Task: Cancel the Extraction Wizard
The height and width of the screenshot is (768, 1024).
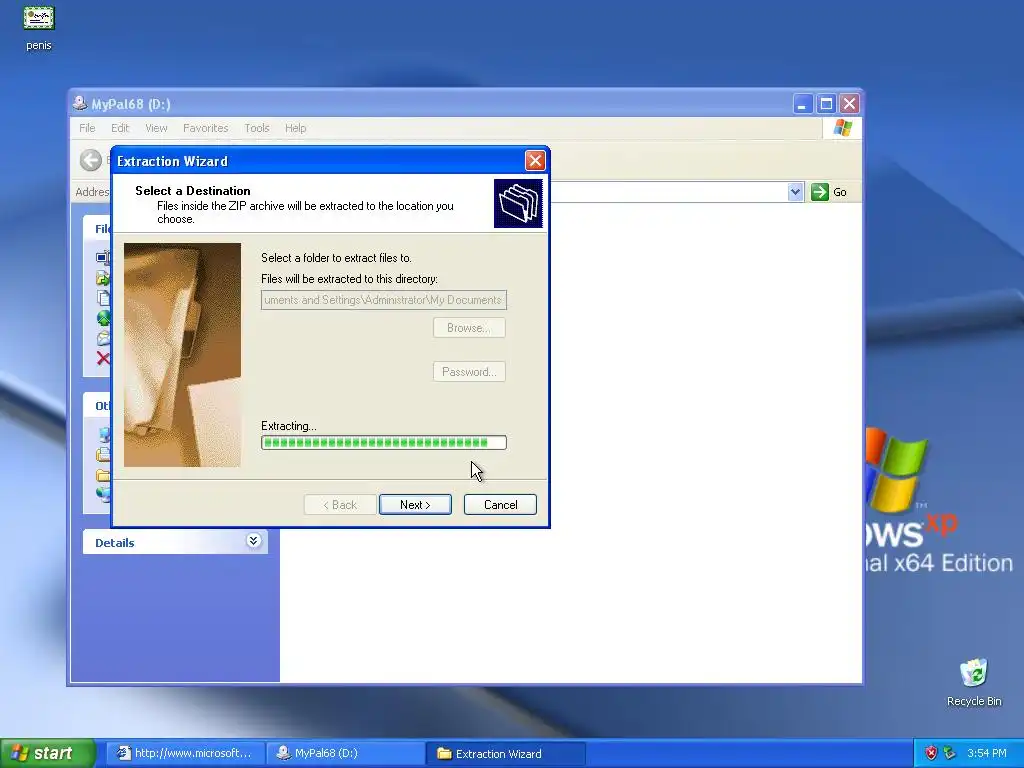Action: click(x=500, y=505)
